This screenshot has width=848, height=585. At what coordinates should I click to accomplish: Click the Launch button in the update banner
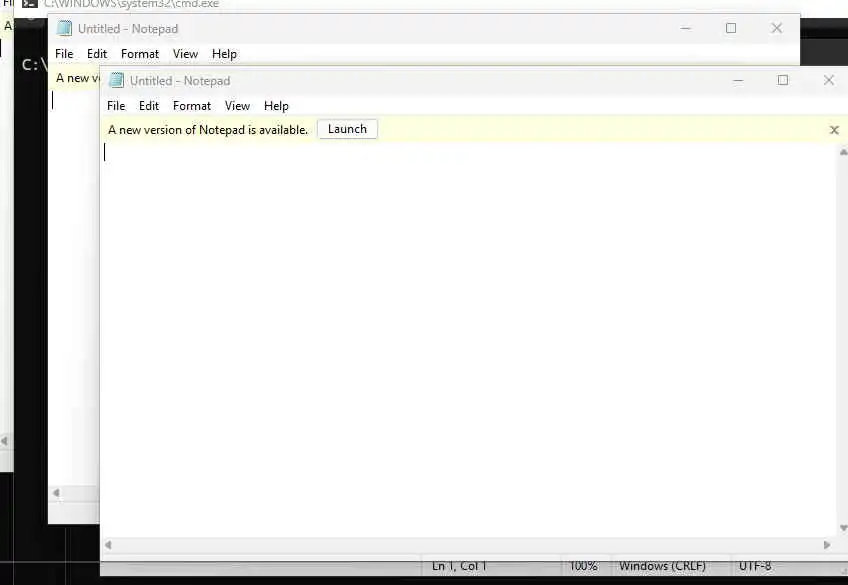[x=347, y=129]
